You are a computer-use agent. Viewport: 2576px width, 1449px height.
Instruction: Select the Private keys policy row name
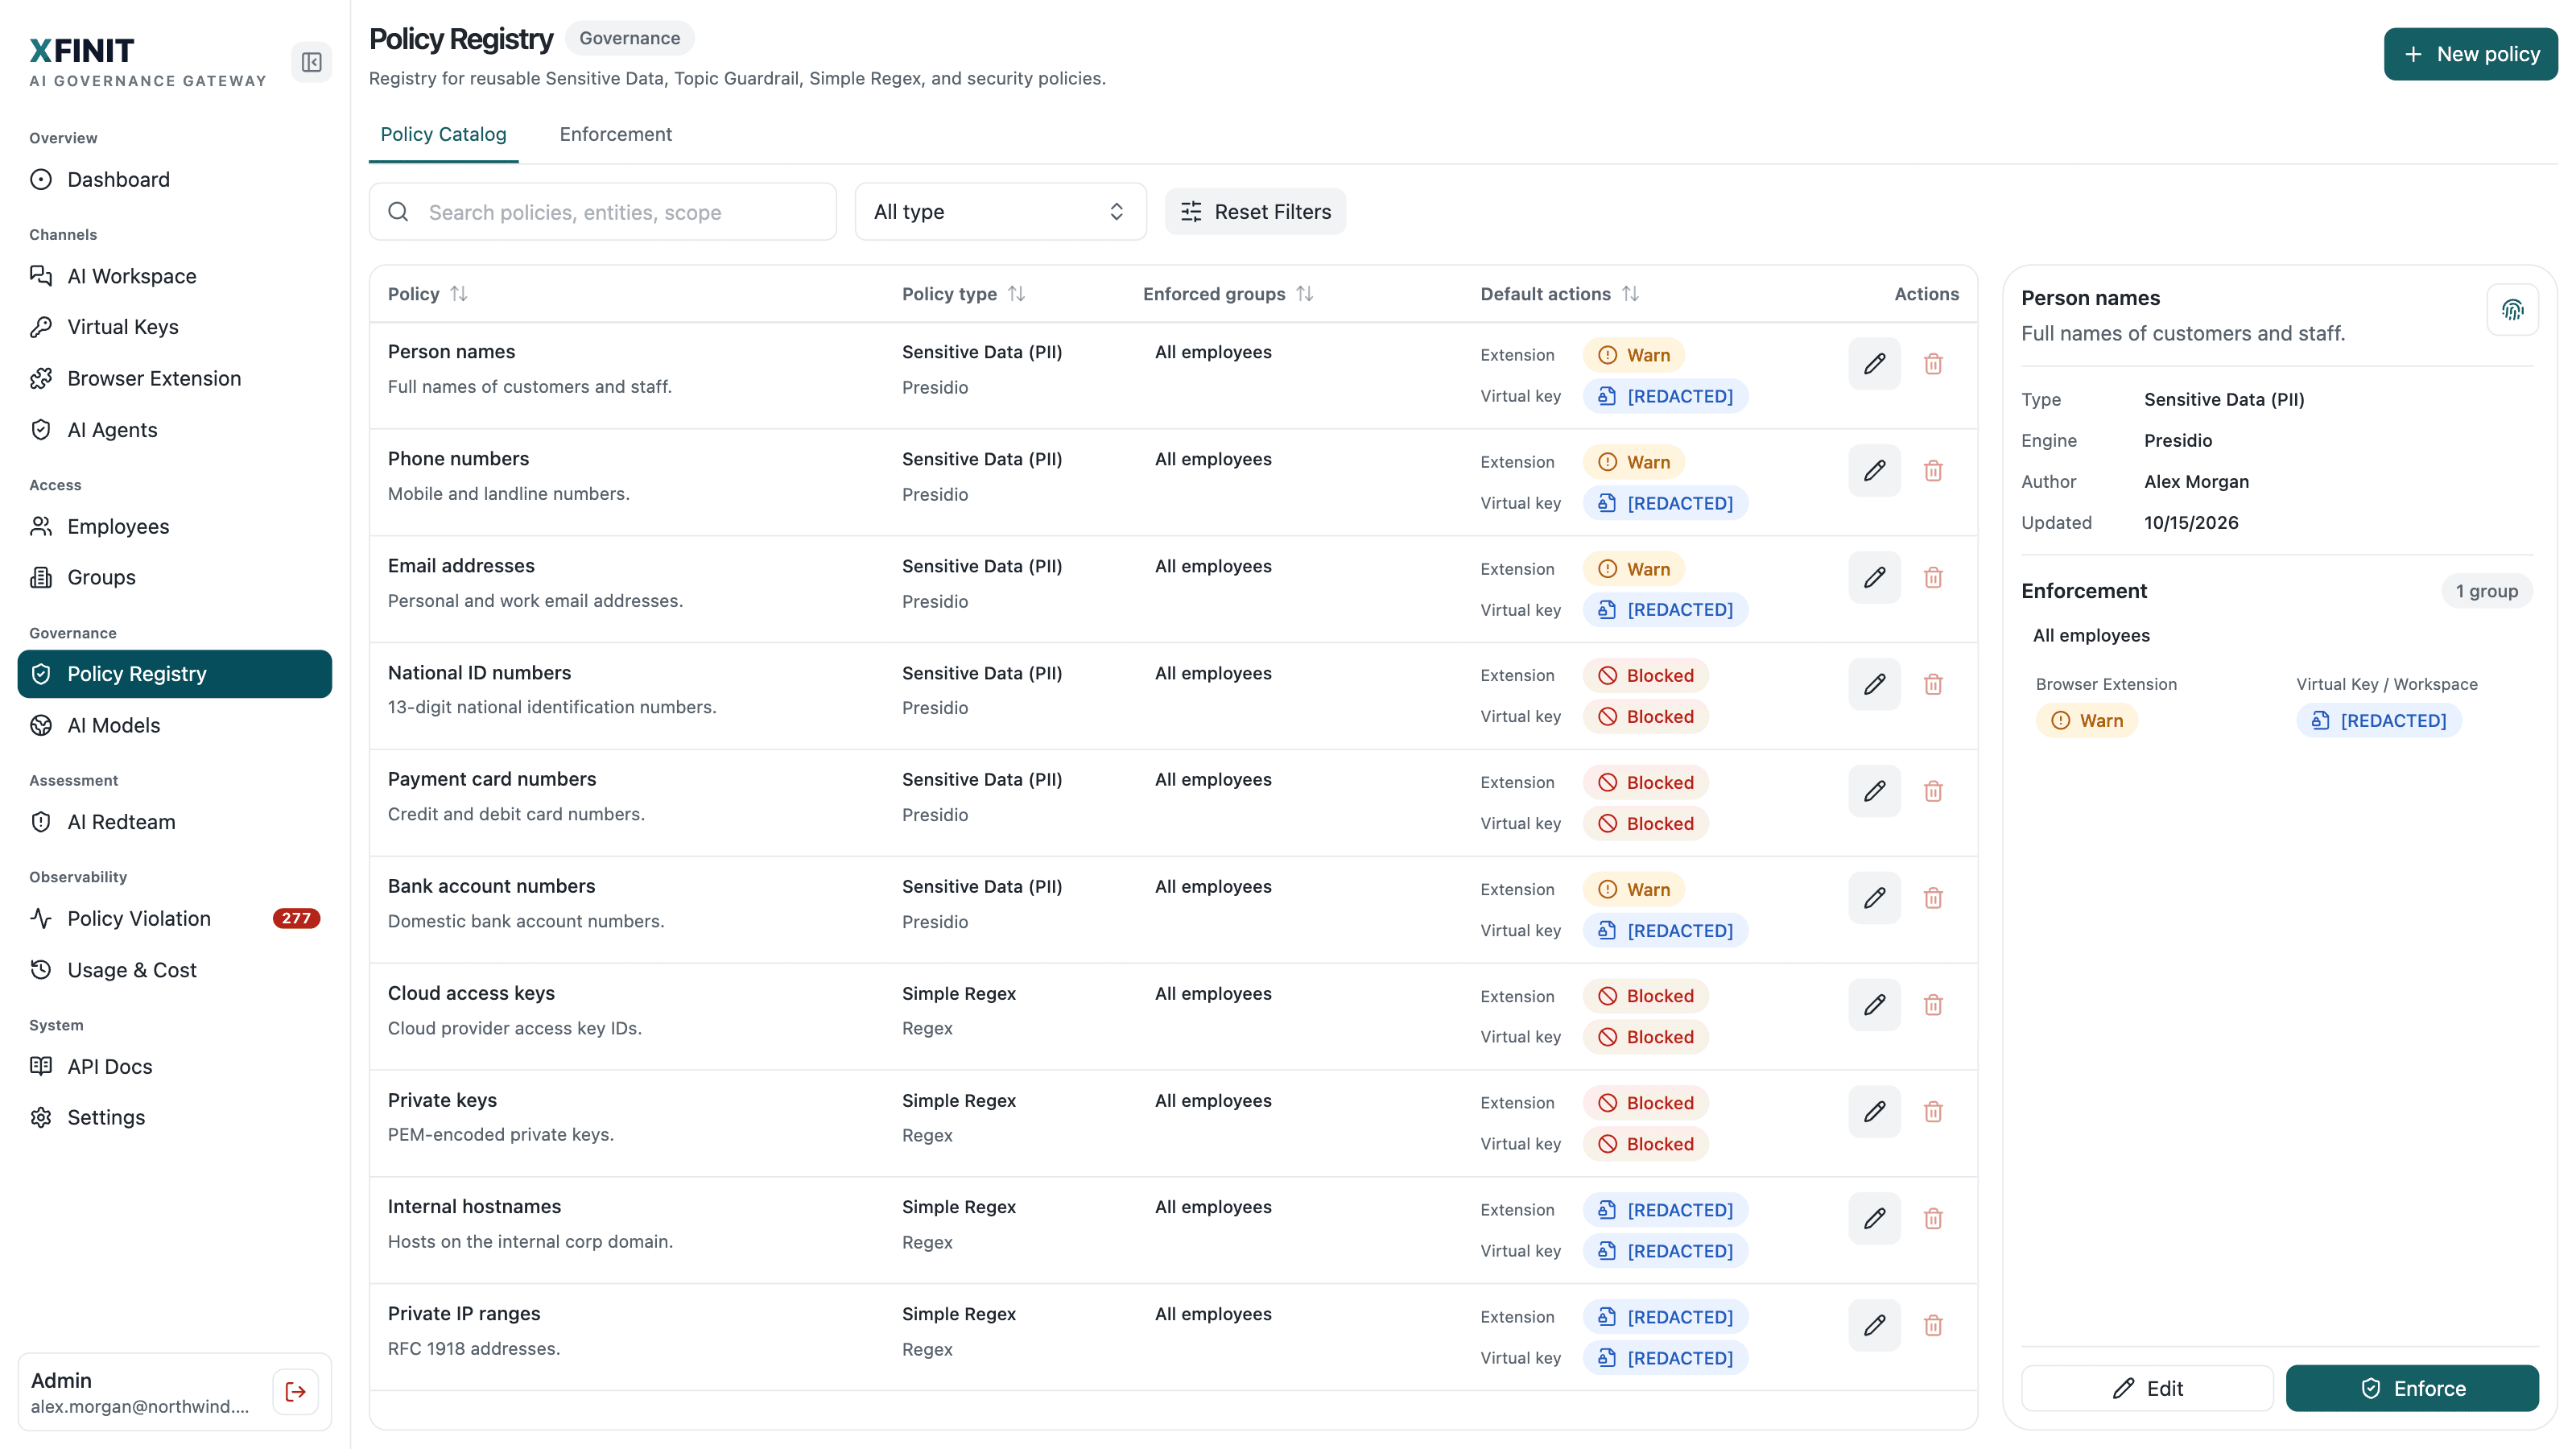pyautogui.click(x=442, y=1100)
